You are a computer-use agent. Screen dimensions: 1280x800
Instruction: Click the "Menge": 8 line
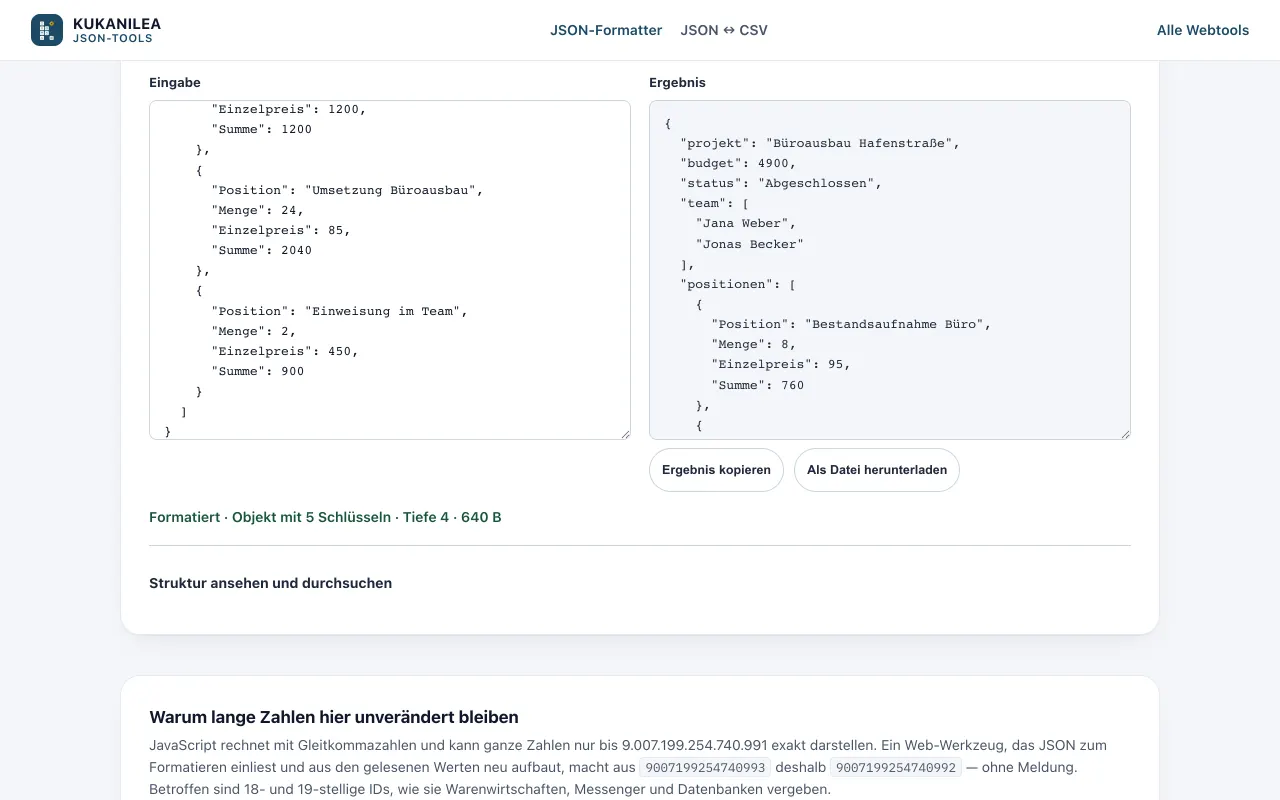[x=754, y=344]
